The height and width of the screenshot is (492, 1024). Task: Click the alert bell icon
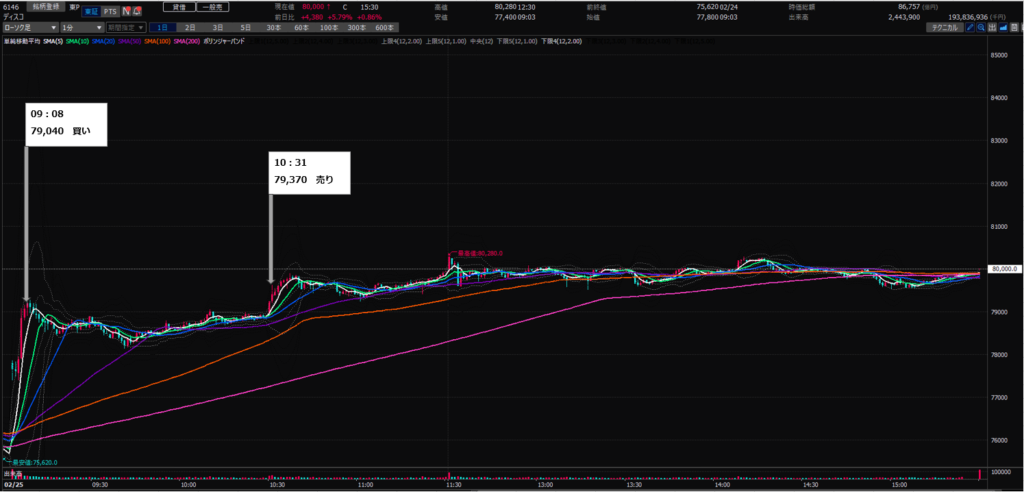pyautogui.click(x=136, y=10)
